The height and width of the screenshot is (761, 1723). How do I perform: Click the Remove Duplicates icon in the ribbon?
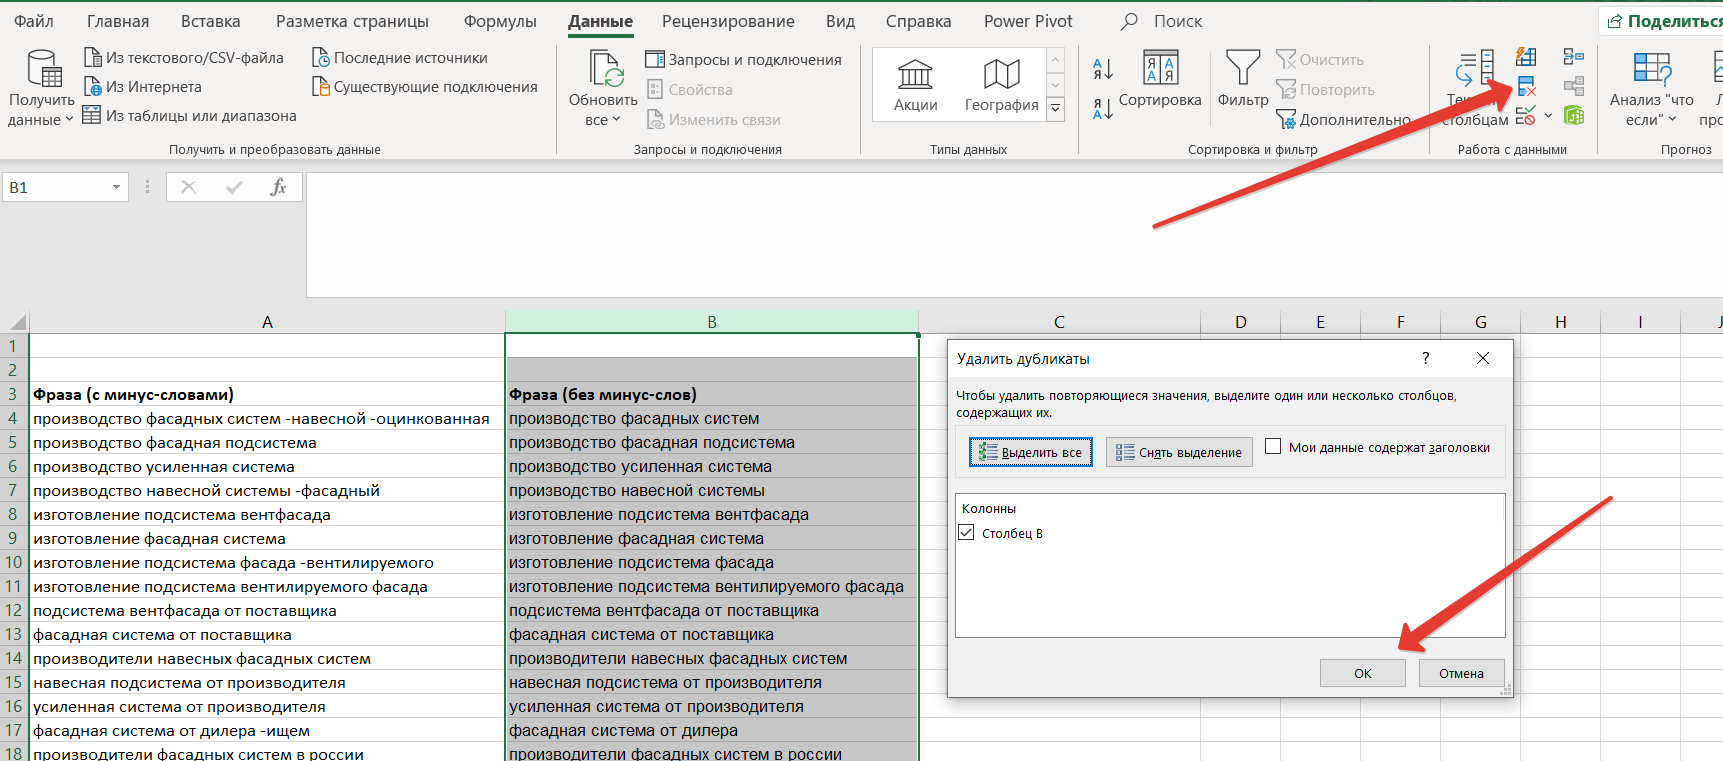pos(1526,87)
